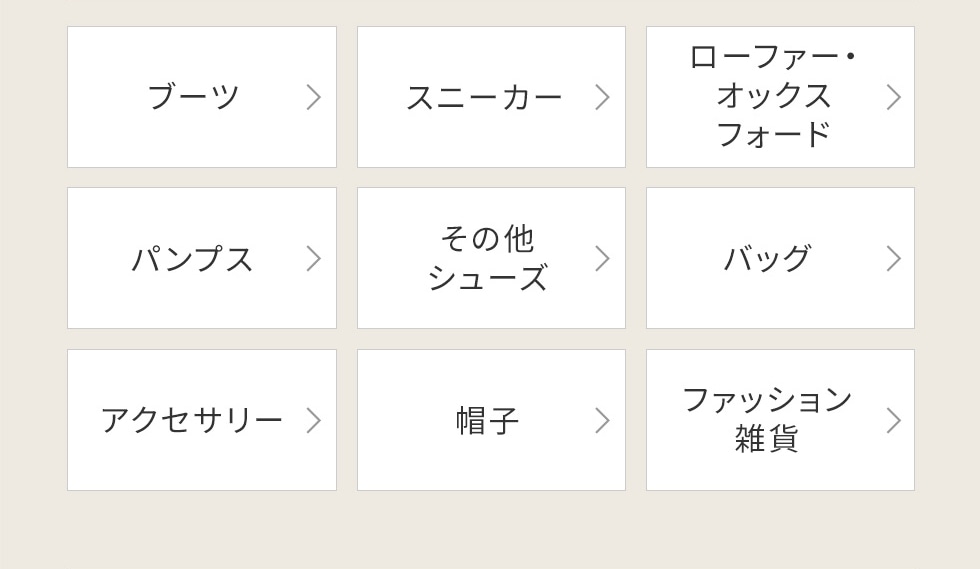Click the chevron arrow beside ブーツ
The height and width of the screenshot is (569, 980).
point(313,97)
